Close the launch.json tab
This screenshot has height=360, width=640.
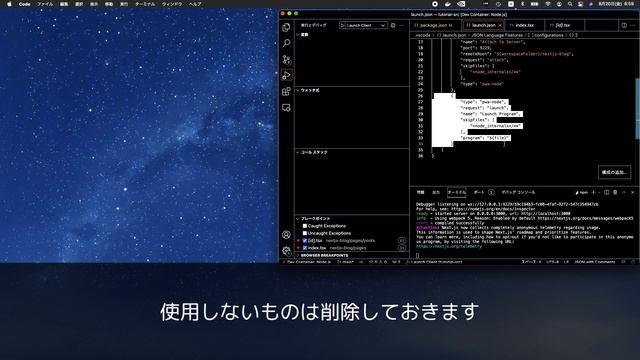[x=500, y=25]
